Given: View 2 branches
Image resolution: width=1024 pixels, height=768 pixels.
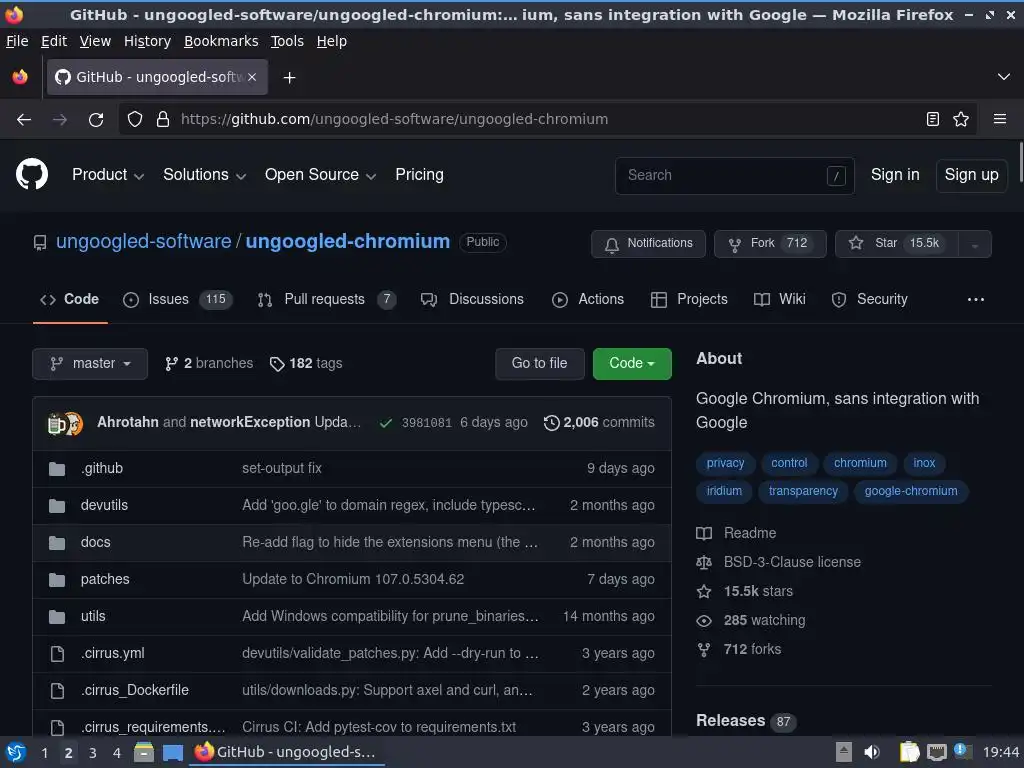Looking at the screenshot, I should point(209,363).
